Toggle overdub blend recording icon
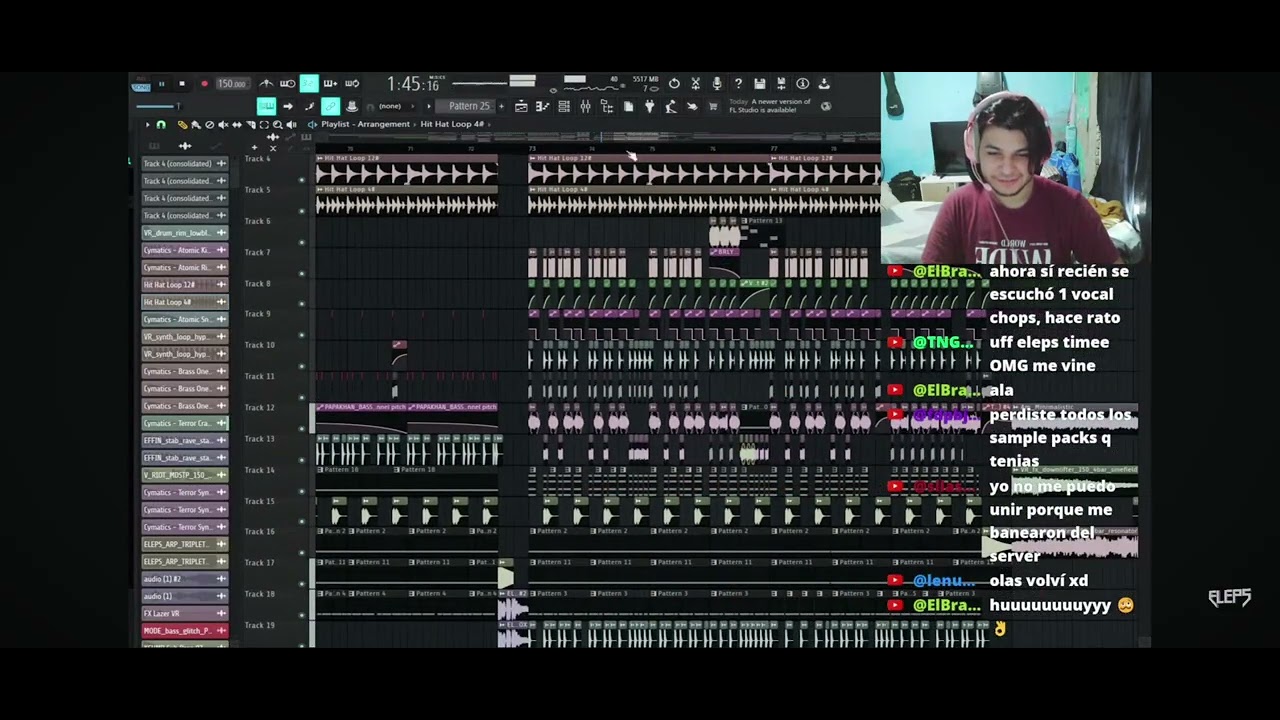The width and height of the screenshot is (1280, 720). pos(330,84)
